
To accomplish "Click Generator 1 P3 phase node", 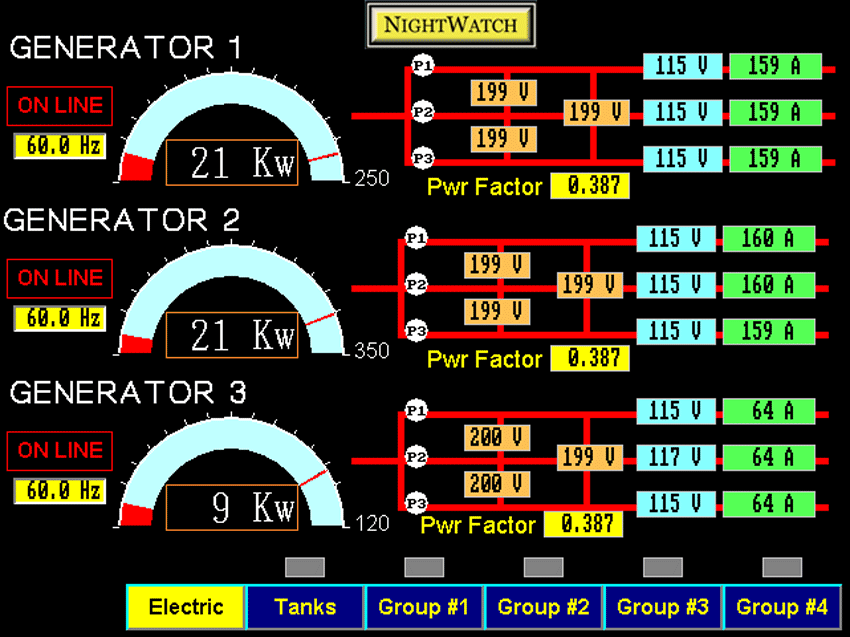I will [422, 158].
